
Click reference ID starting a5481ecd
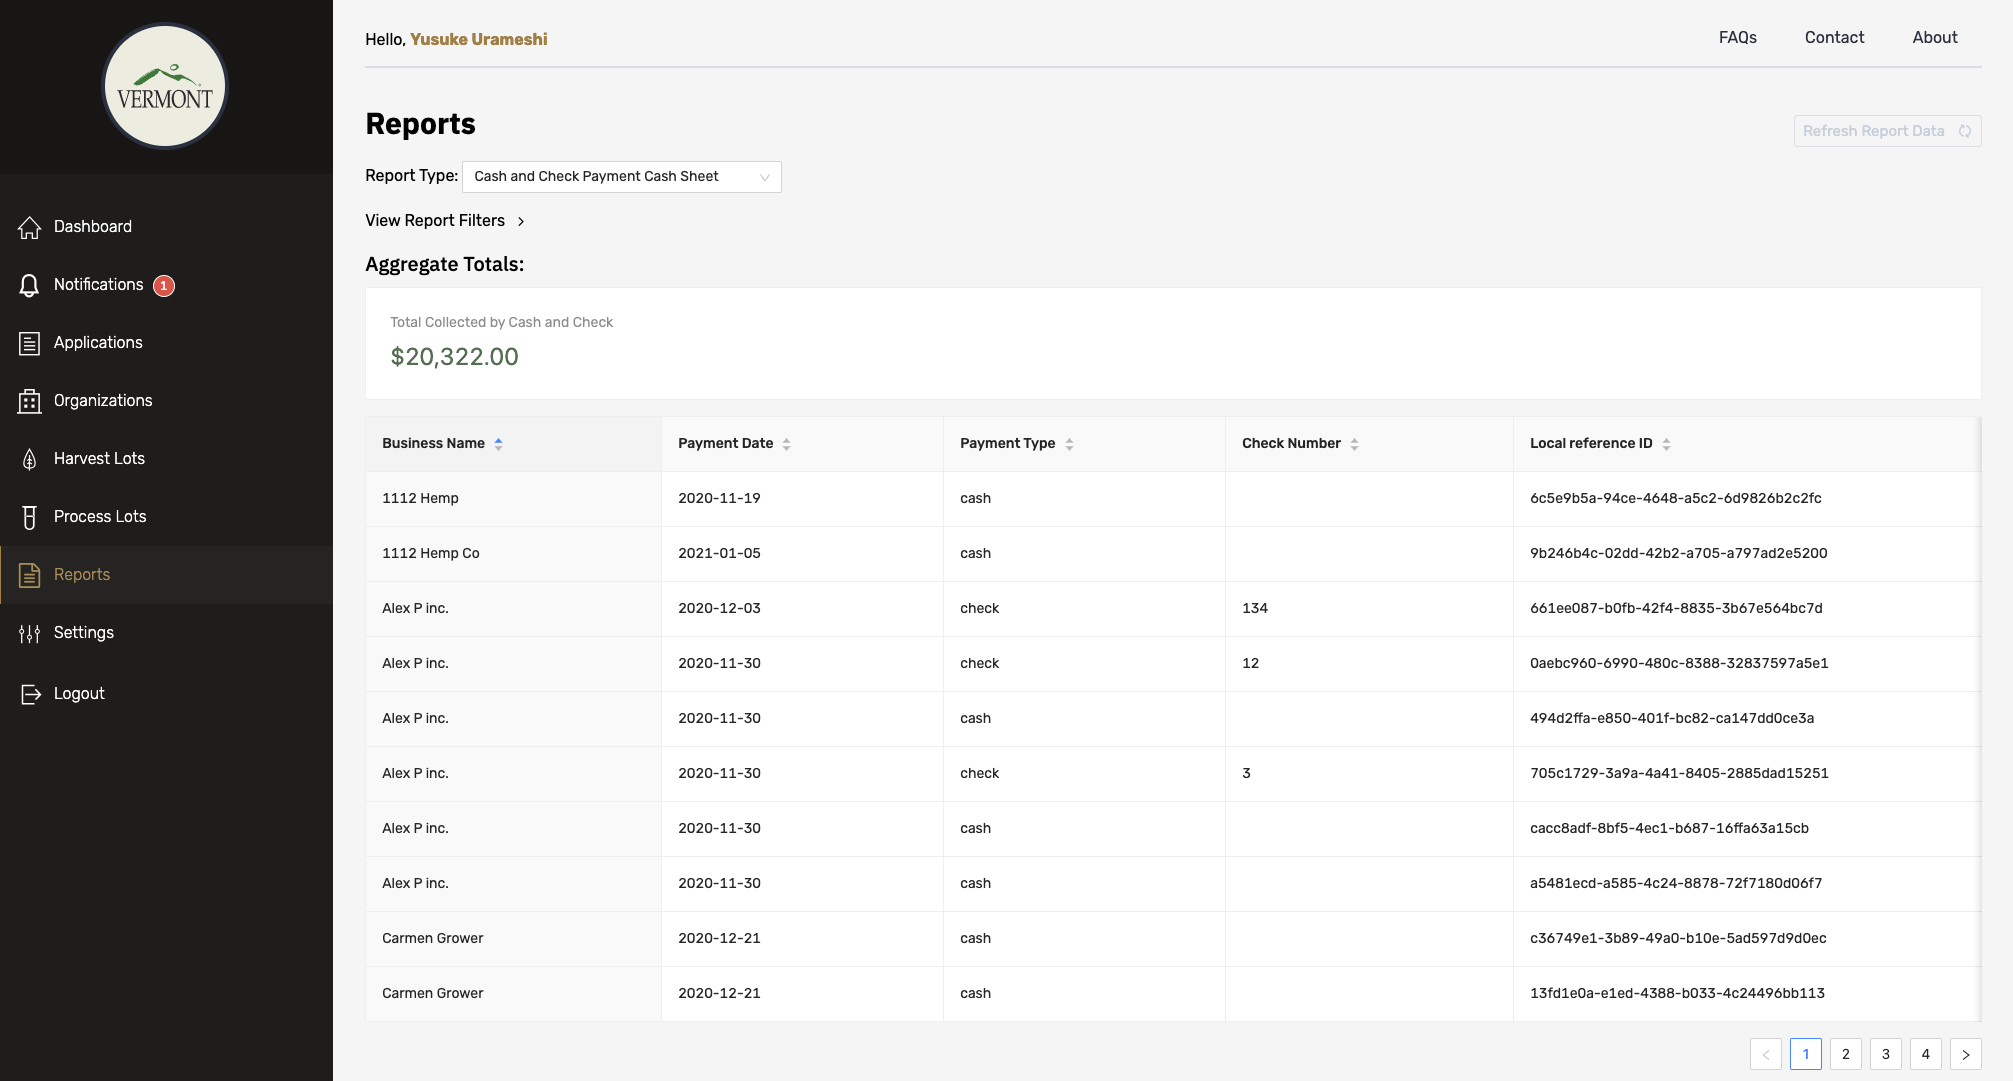coord(1676,883)
